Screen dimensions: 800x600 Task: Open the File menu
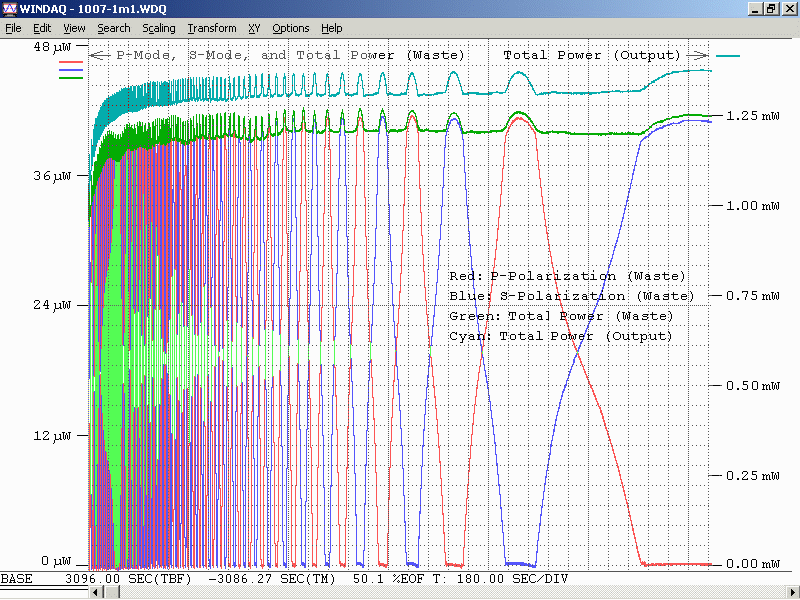coord(13,28)
